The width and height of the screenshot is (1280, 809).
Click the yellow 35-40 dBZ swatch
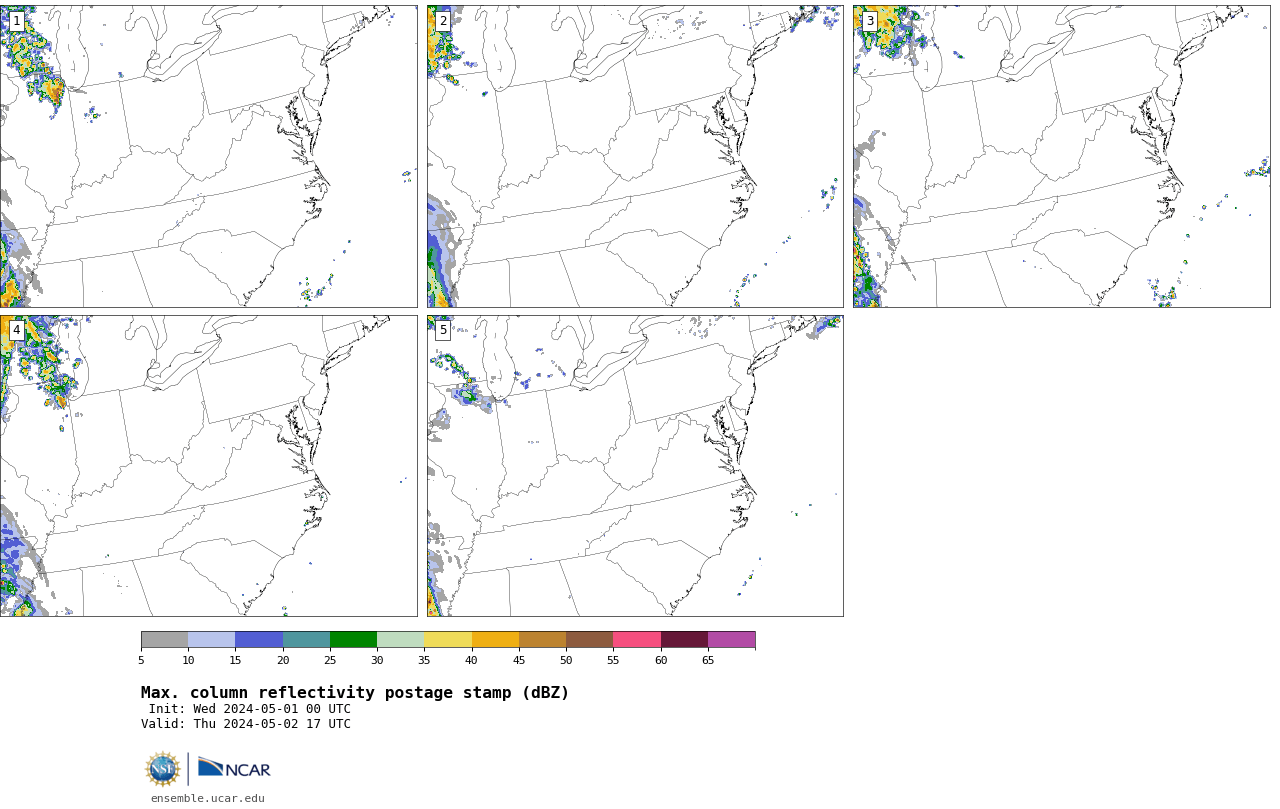(x=448, y=640)
